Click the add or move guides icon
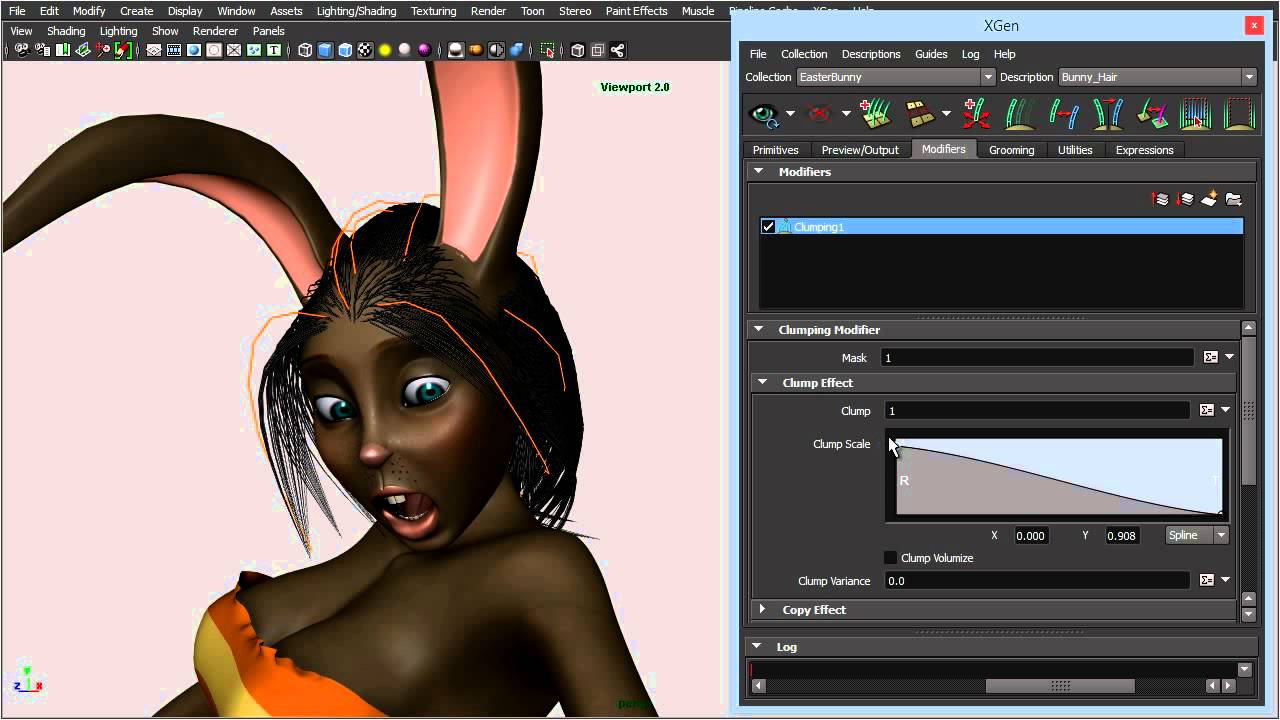1280x720 pixels. 976,114
